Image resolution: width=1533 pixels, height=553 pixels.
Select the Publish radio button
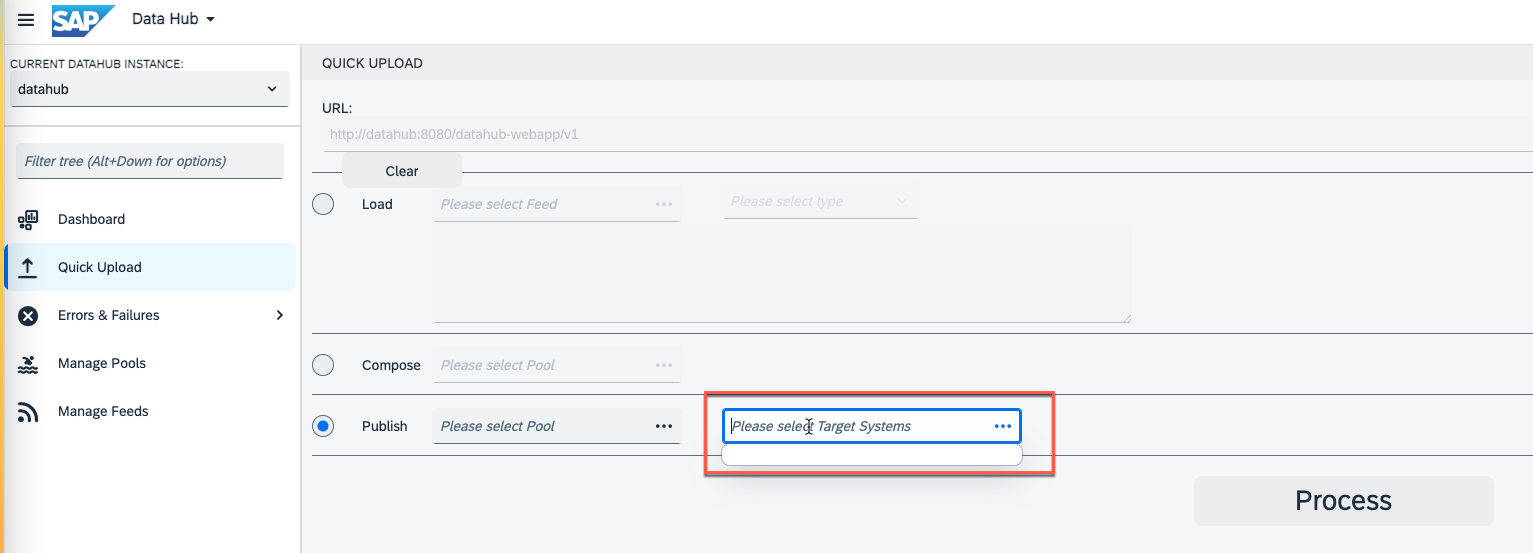click(x=323, y=426)
